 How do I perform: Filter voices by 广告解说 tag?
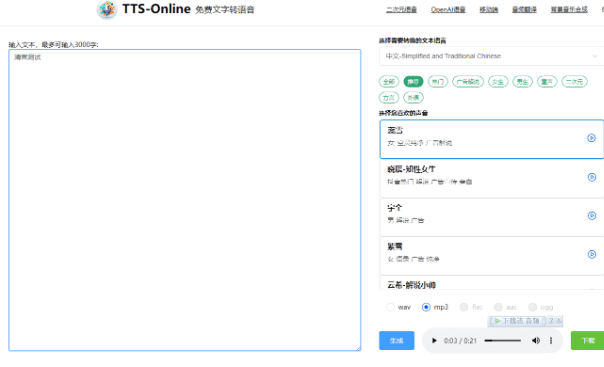(x=468, y=82)
